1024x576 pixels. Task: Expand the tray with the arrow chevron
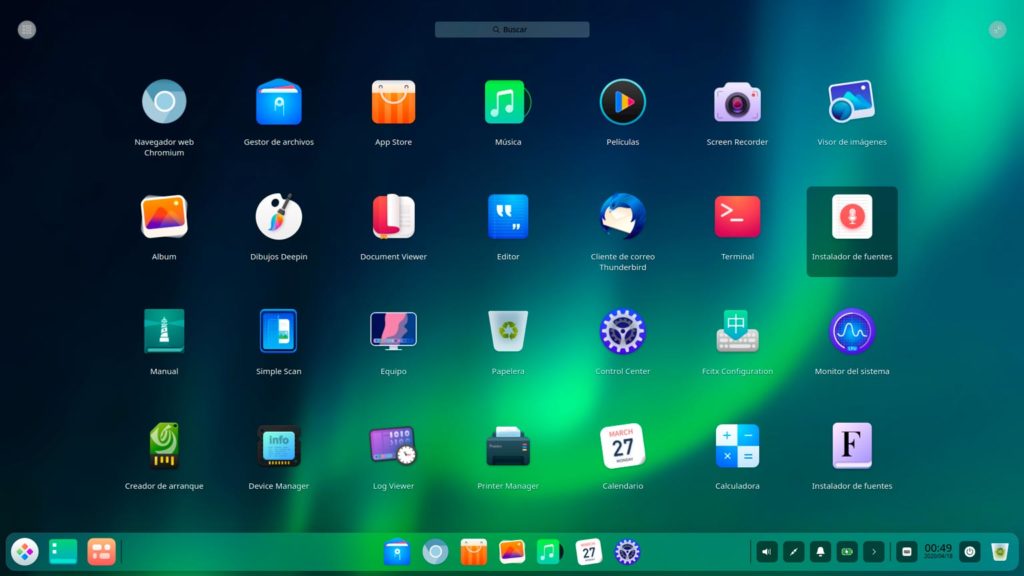(x=874, y=552)
